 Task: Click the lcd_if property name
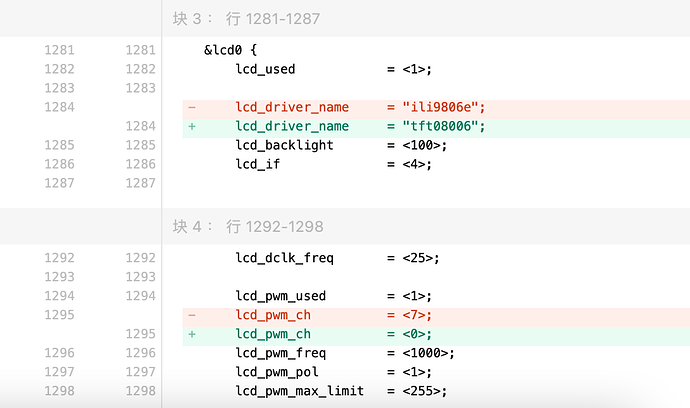coord(257,164)
